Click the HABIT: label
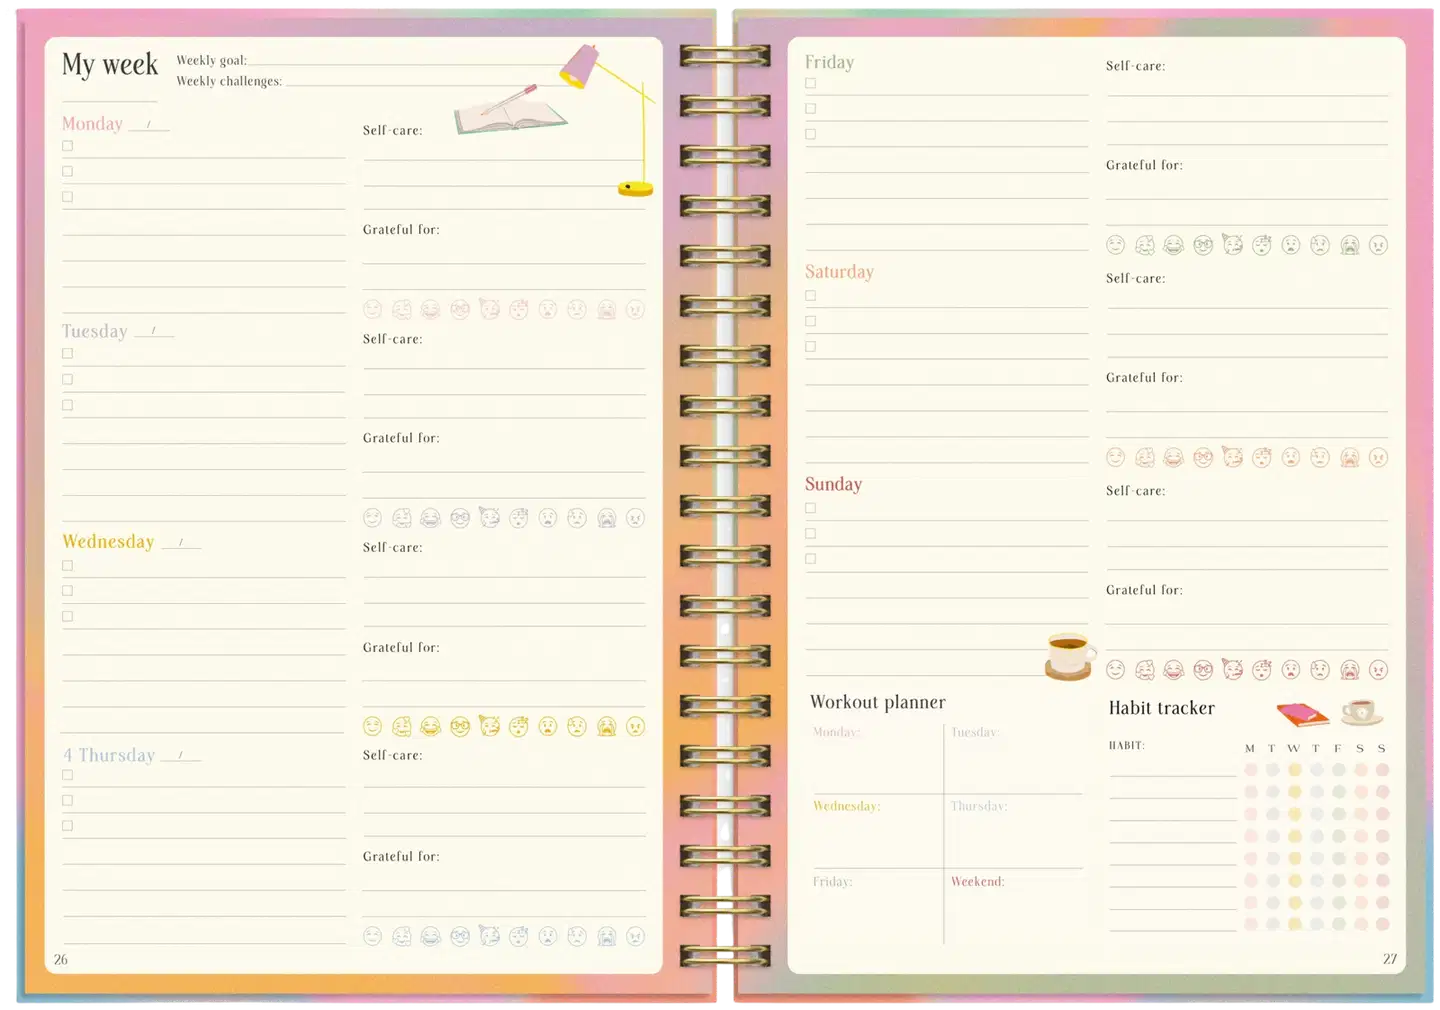This screenshot has width=1440, height=1010. (1126, 746)
